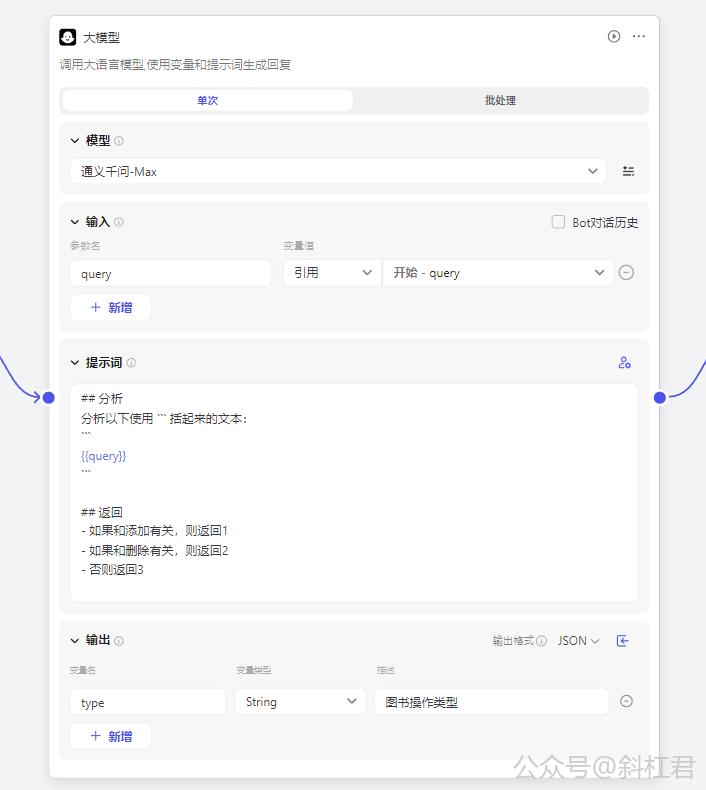Collapse the 提示词 section
706x790 pixels.
[x=75, y=362]
